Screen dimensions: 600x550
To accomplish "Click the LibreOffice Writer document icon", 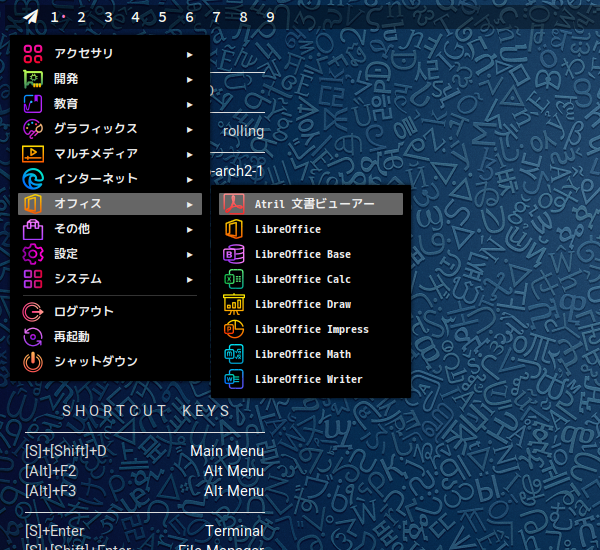I will pos(234,379).
